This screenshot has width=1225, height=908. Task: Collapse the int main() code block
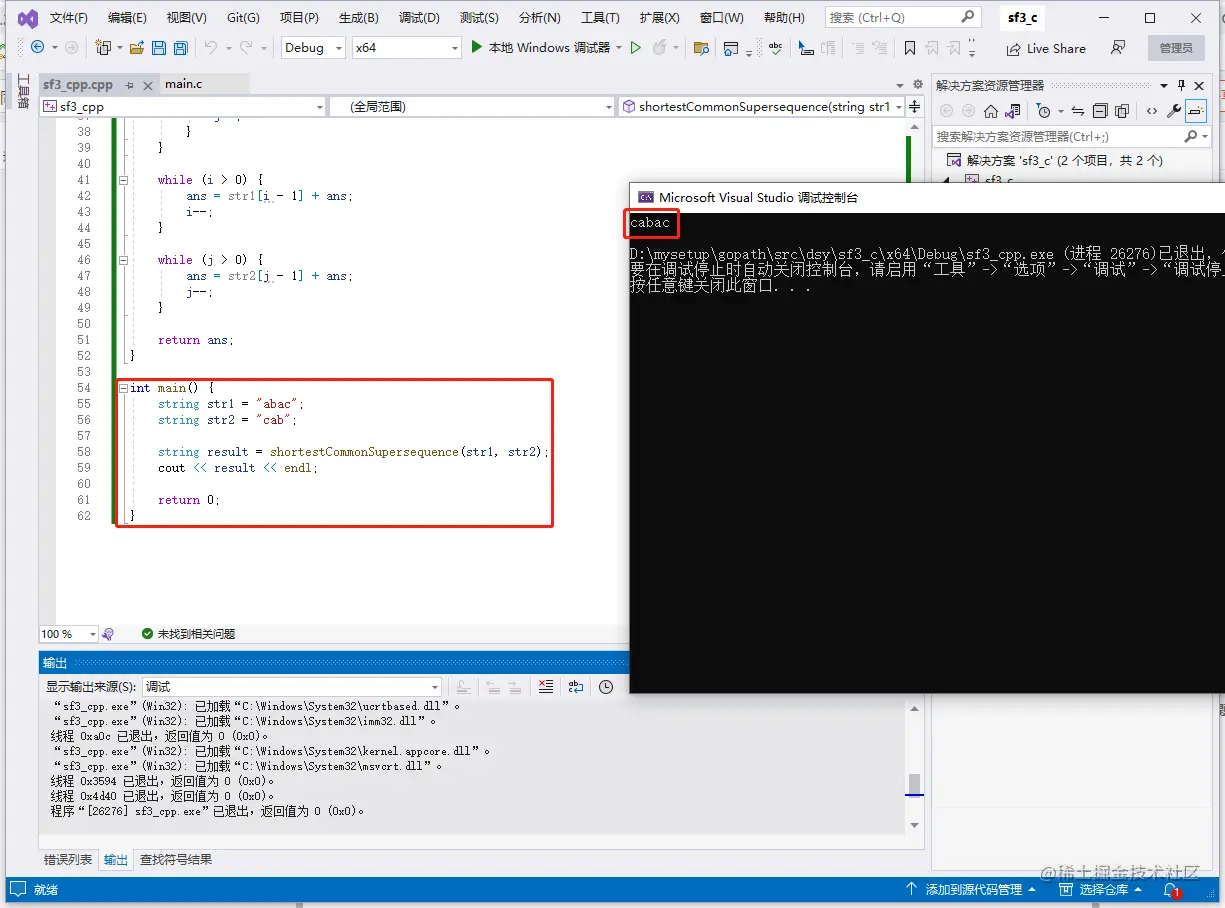(123, 388)
